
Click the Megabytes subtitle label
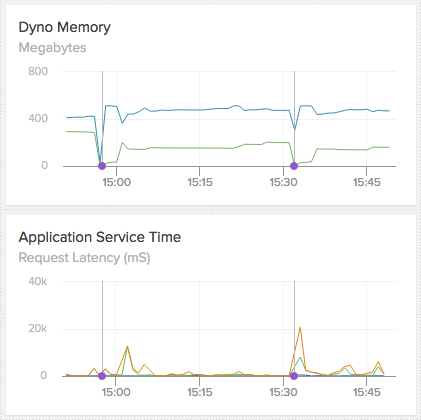[52, 48]
